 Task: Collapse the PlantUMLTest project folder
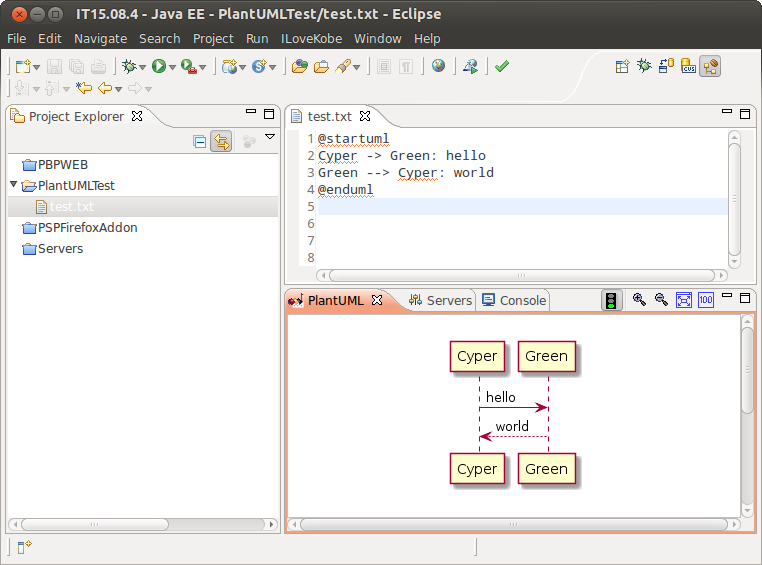[x=13, y=185]
